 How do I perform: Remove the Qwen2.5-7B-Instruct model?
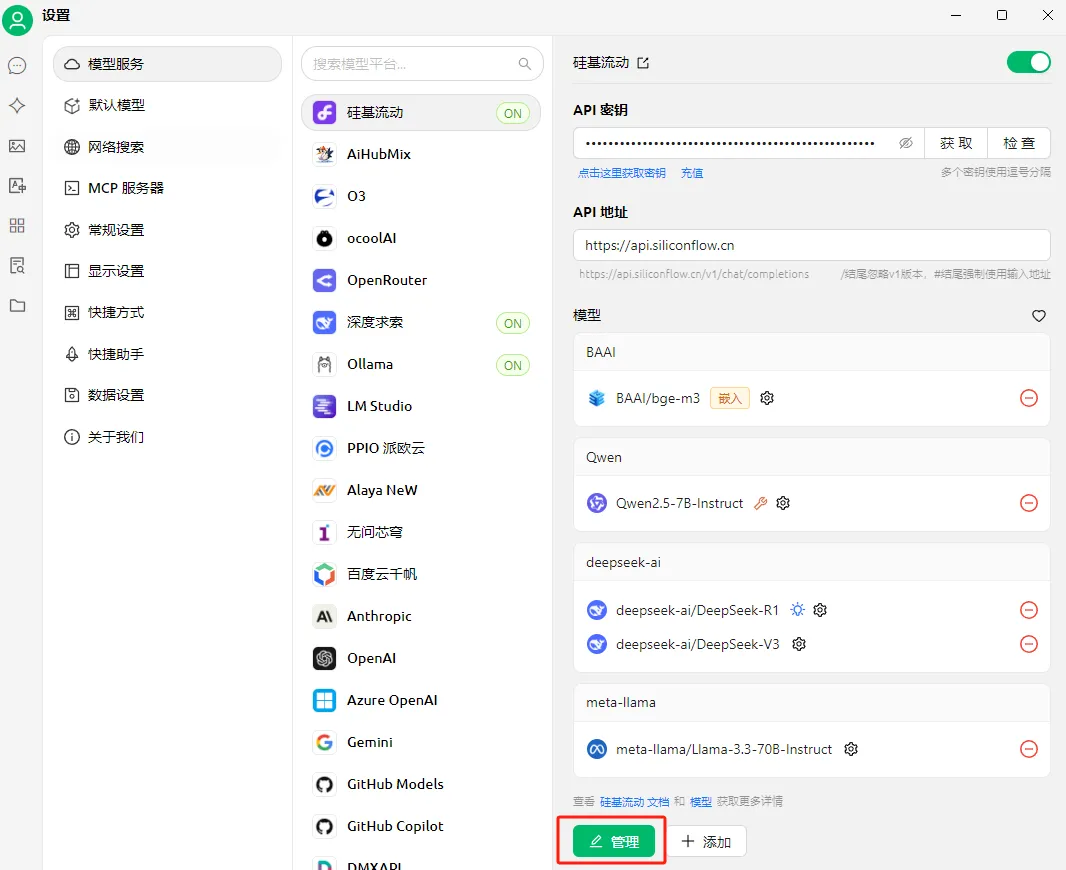click(x=1029, y=503)
